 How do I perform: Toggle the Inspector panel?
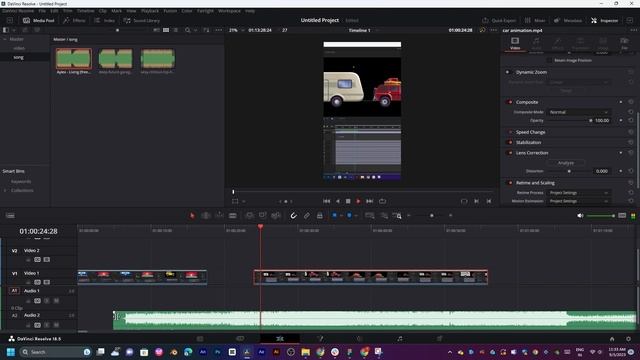pos(605,20)
